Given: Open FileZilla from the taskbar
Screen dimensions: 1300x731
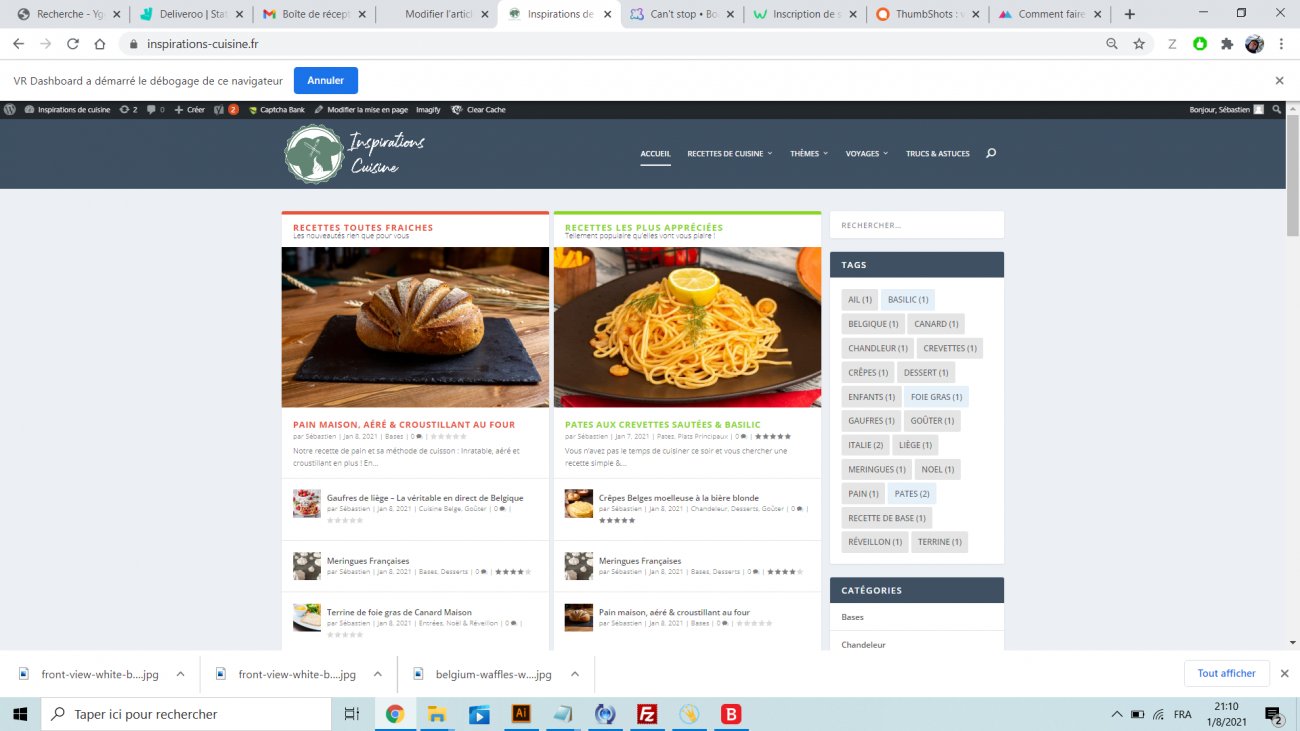Looking at the screenshot, I should [x=647, y=714].
